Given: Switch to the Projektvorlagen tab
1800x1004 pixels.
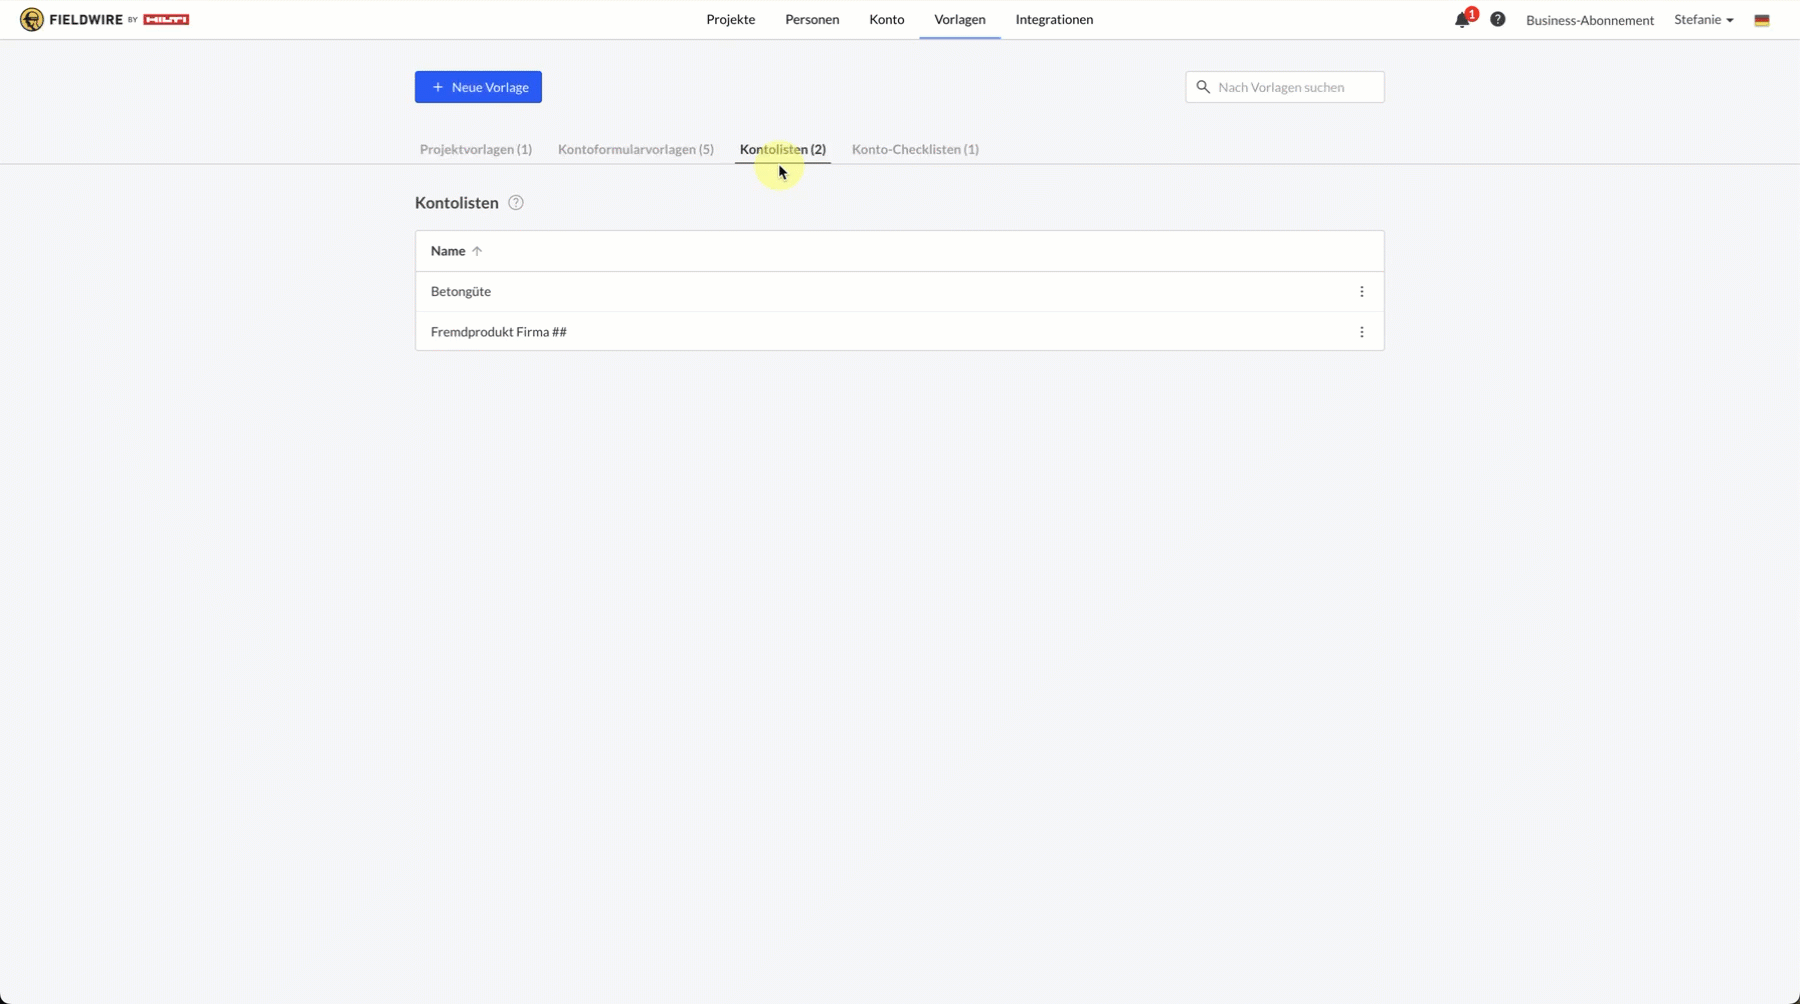Looking at the screenshot, I should tap(475, 150).
